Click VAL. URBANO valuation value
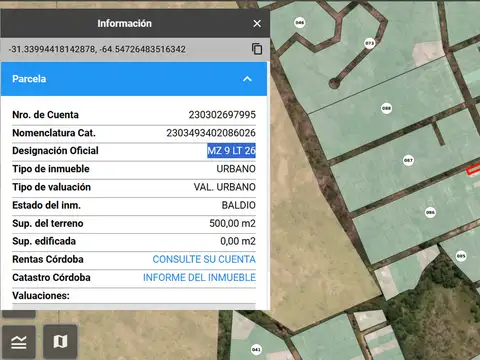This screenshot has width=480, height=360. coord(225,187)
